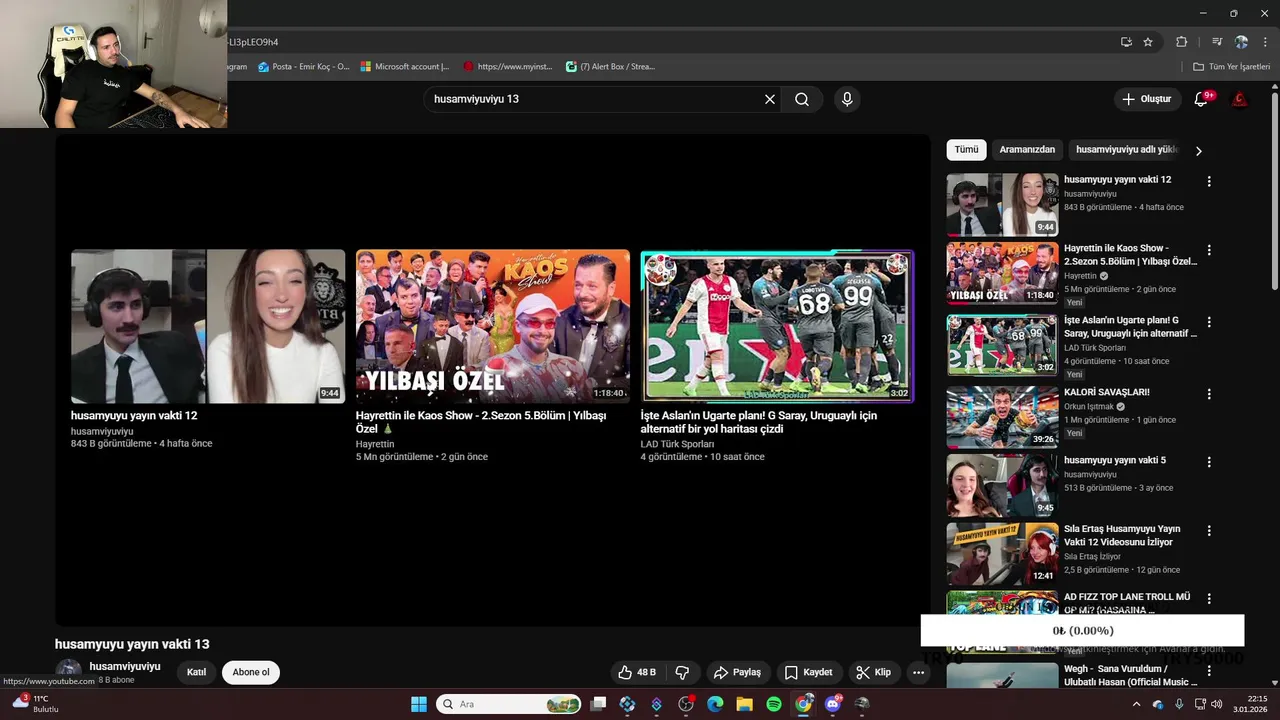
Task: Open Hayrettin channel under end-screen video
Action: coord(375,444)
